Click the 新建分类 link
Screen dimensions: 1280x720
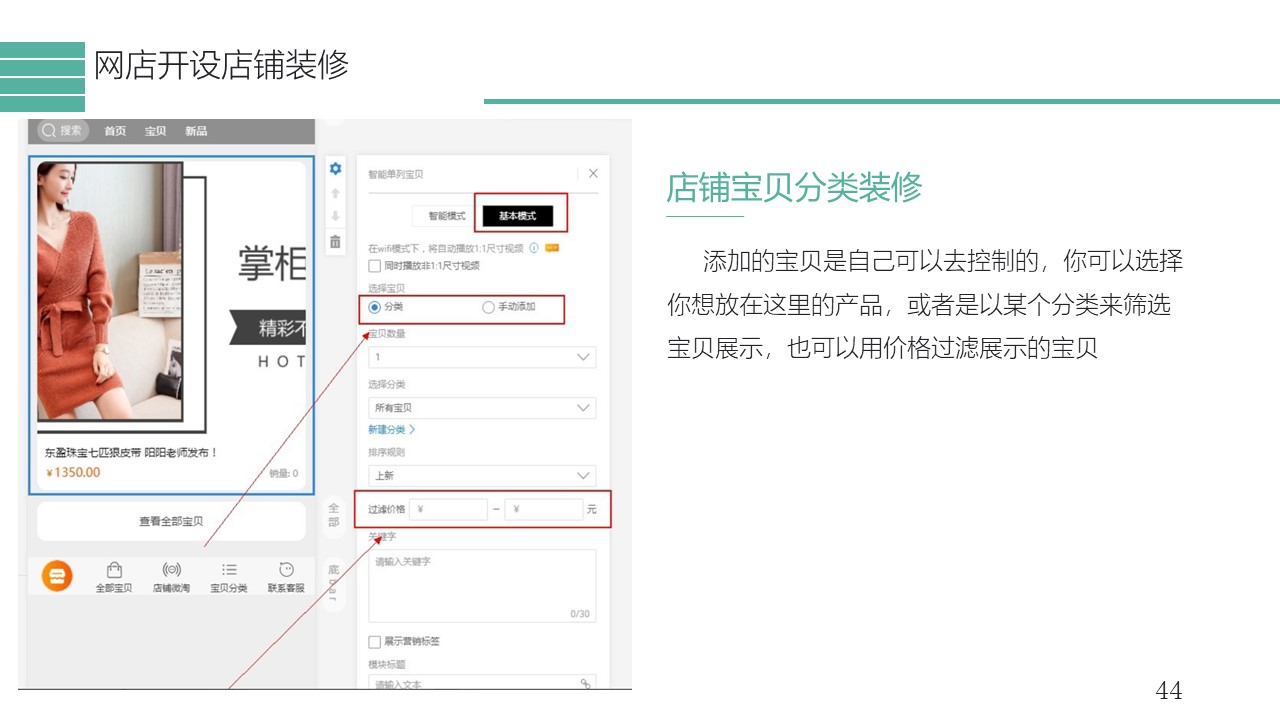point(391,430)
